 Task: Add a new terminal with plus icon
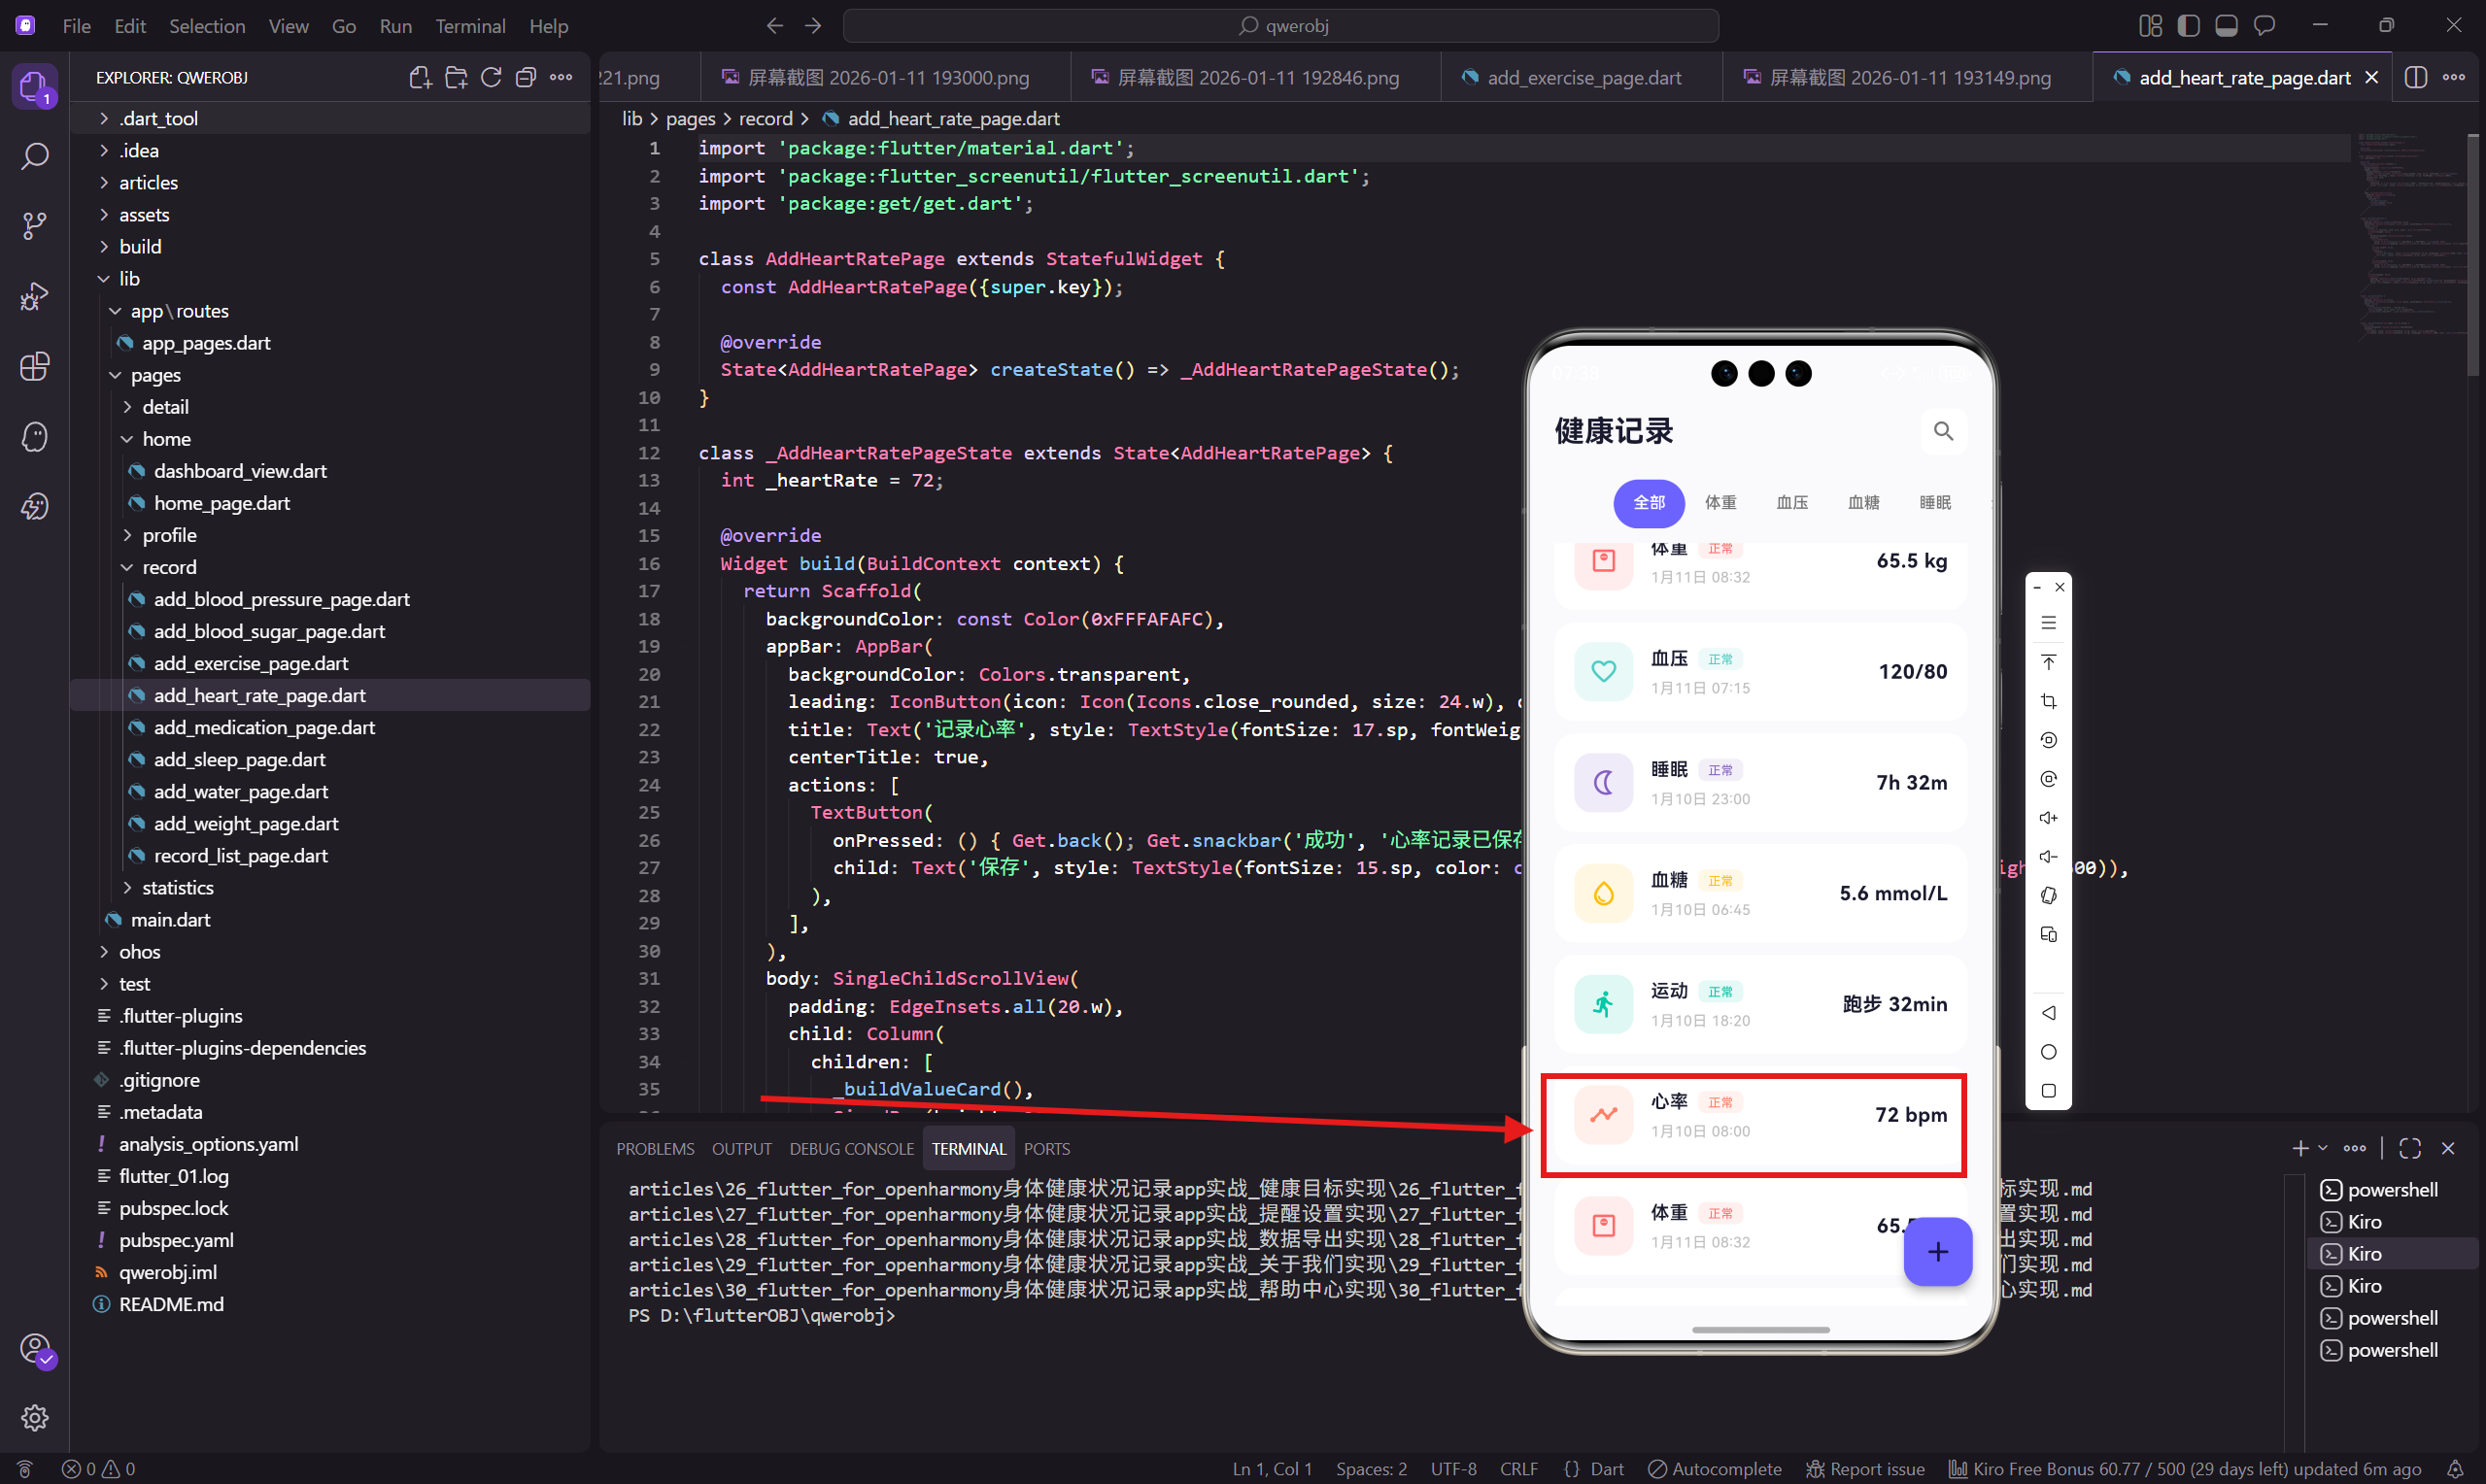(x=2300, y=1148)
